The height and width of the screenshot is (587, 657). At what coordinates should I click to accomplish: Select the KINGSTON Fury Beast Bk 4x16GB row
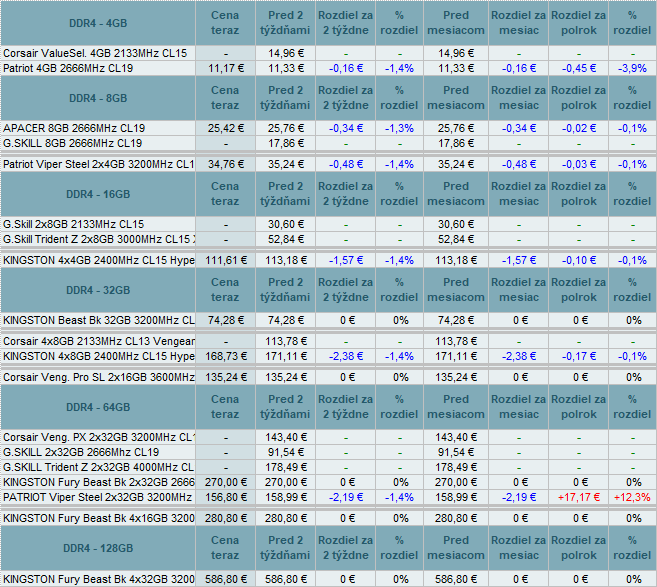coord(328,518)
